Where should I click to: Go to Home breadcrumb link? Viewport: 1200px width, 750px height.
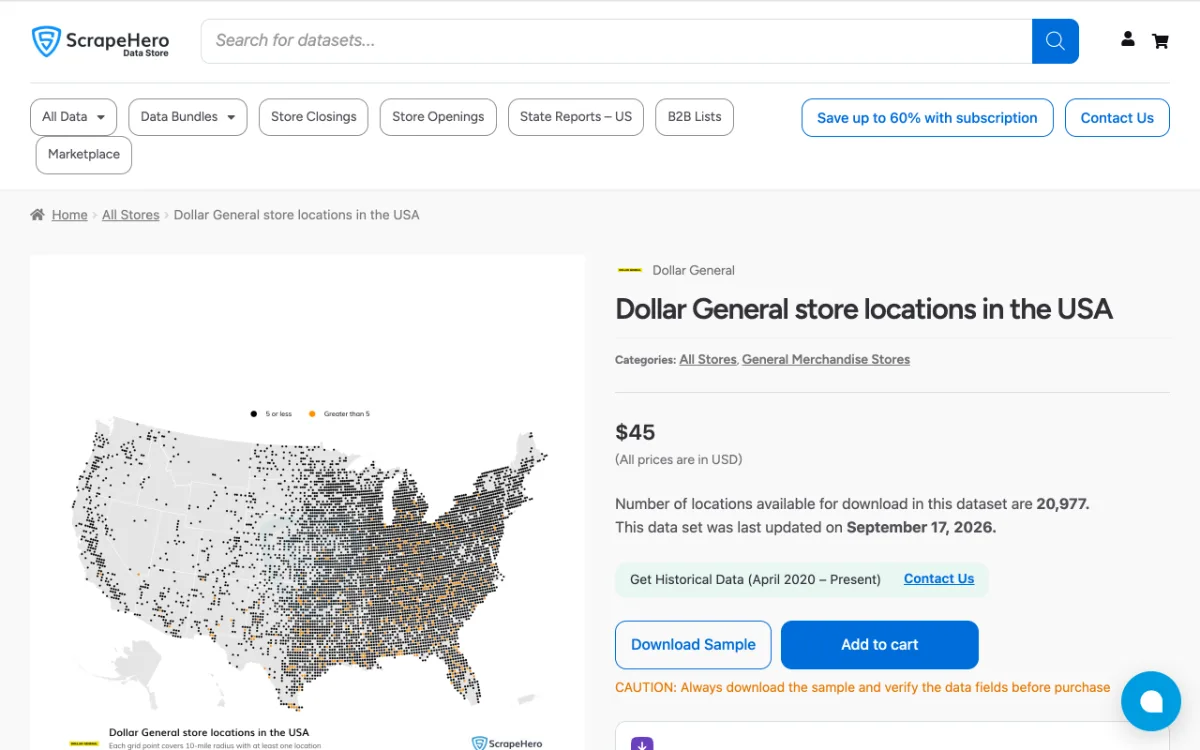70,215
